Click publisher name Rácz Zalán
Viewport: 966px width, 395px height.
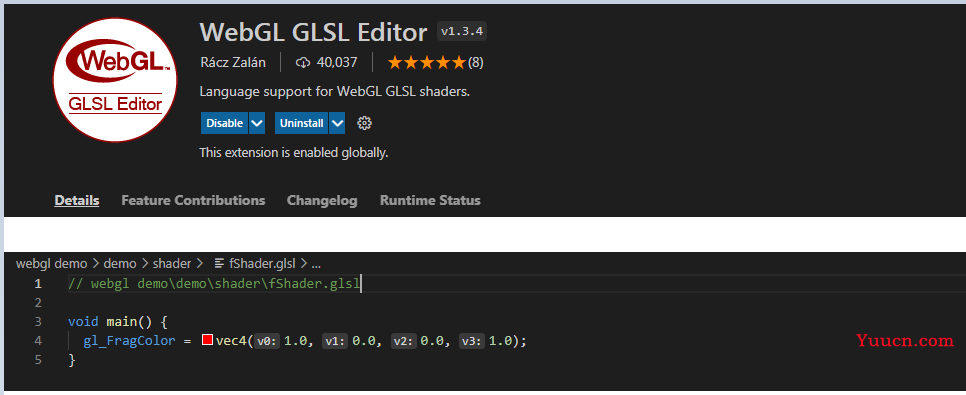click(233, 62)
